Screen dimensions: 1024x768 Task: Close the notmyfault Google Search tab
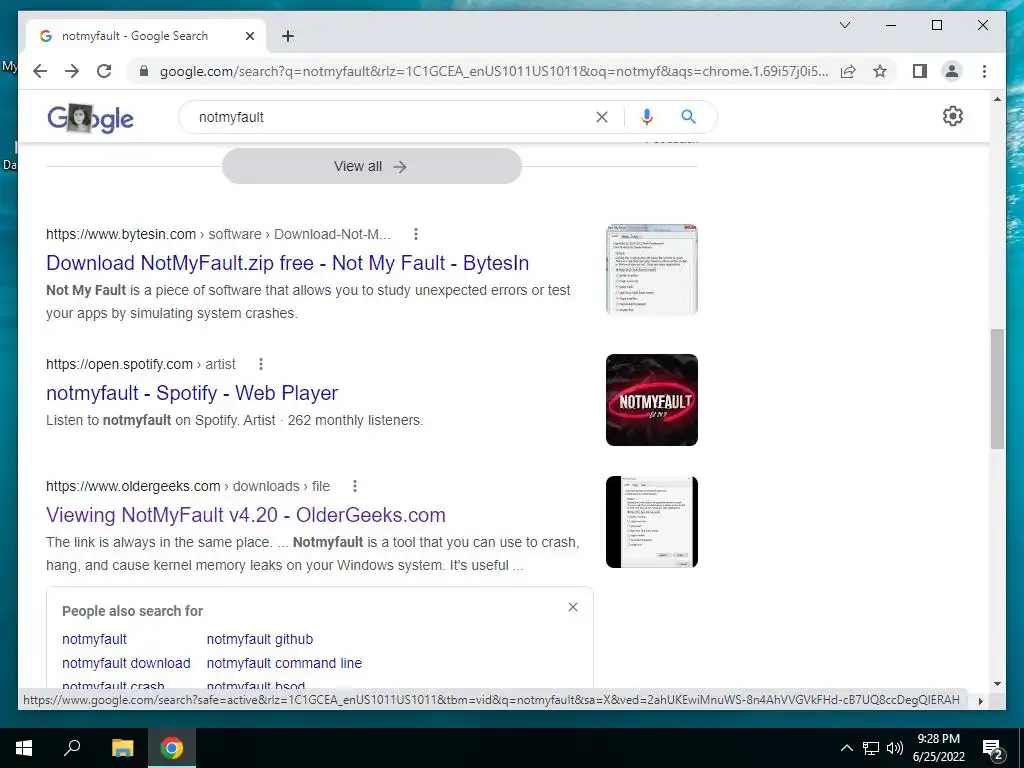pos(249,36)
